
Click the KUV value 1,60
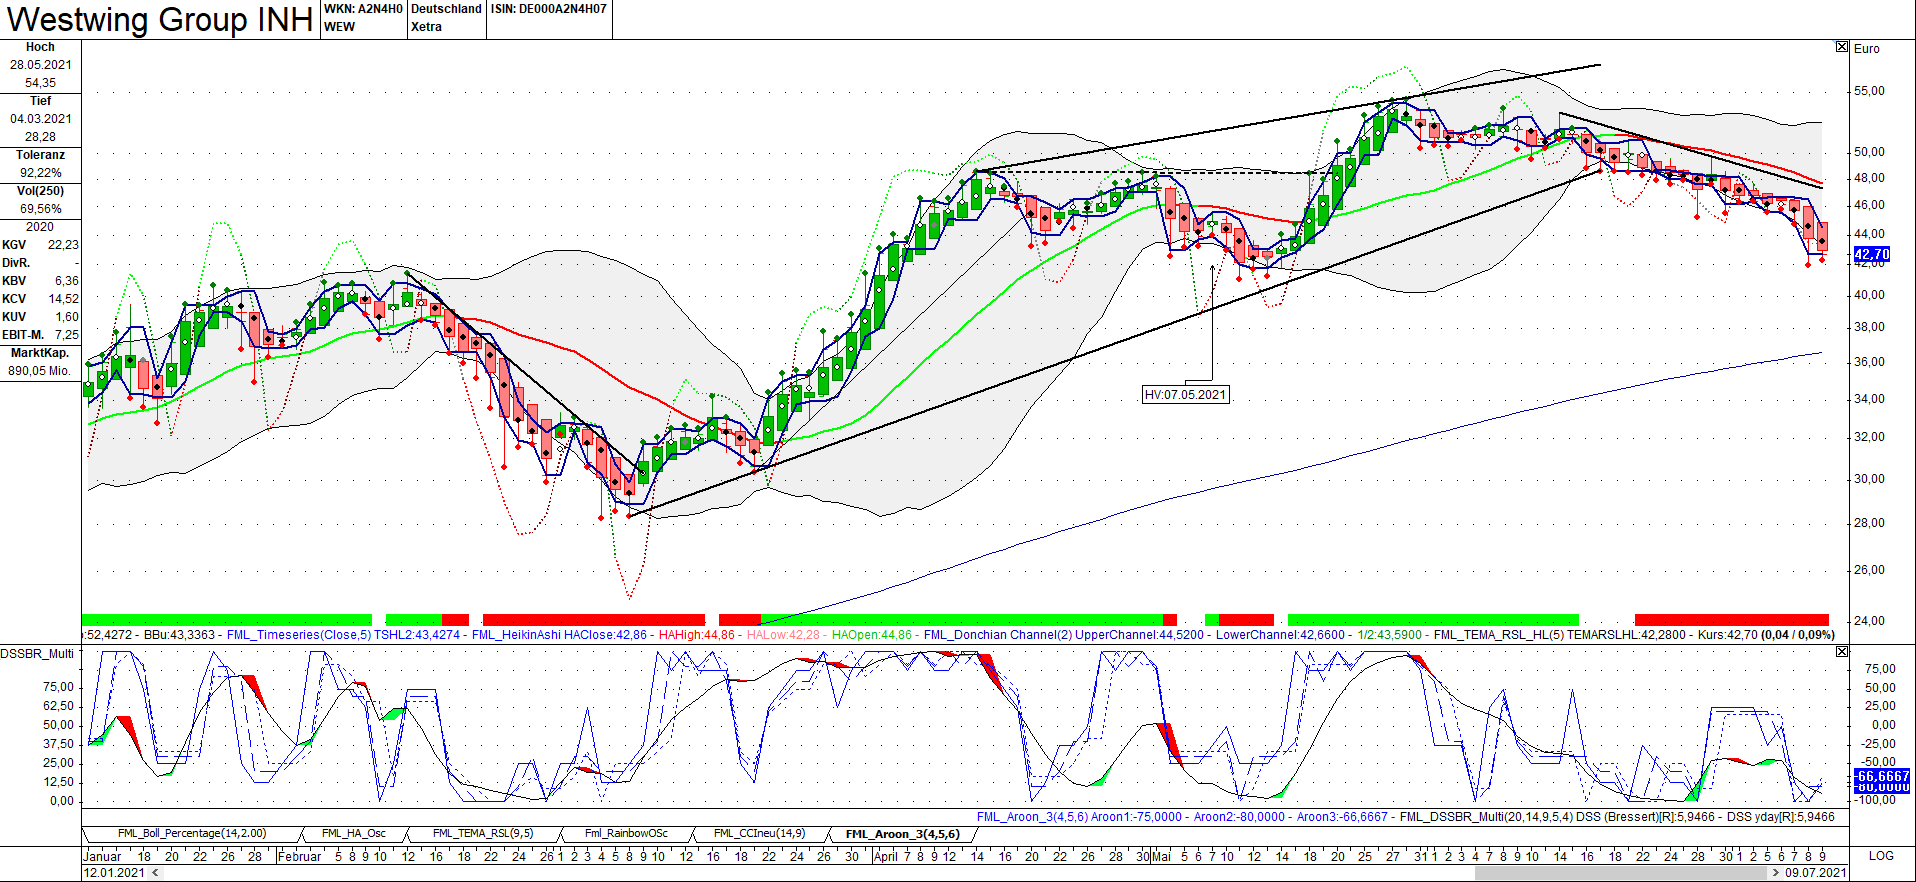(x=67, y=317)
